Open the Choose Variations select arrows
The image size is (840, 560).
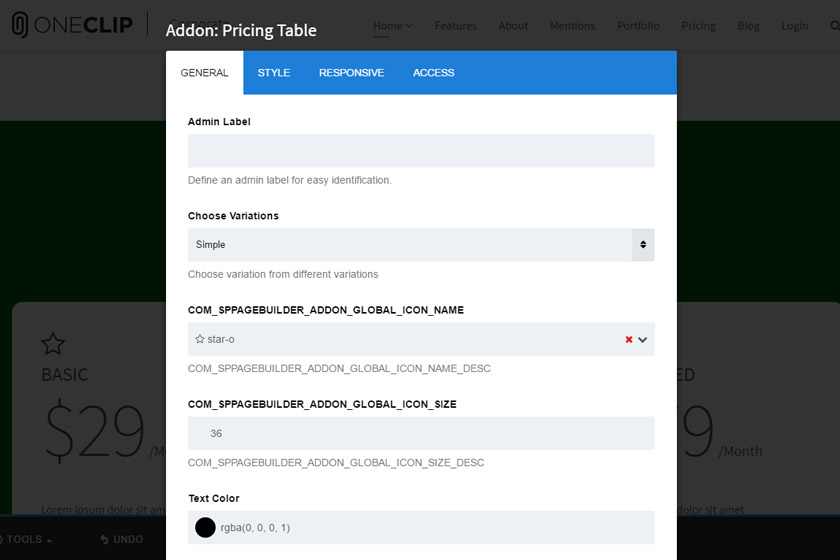click(x=643, y=244)
